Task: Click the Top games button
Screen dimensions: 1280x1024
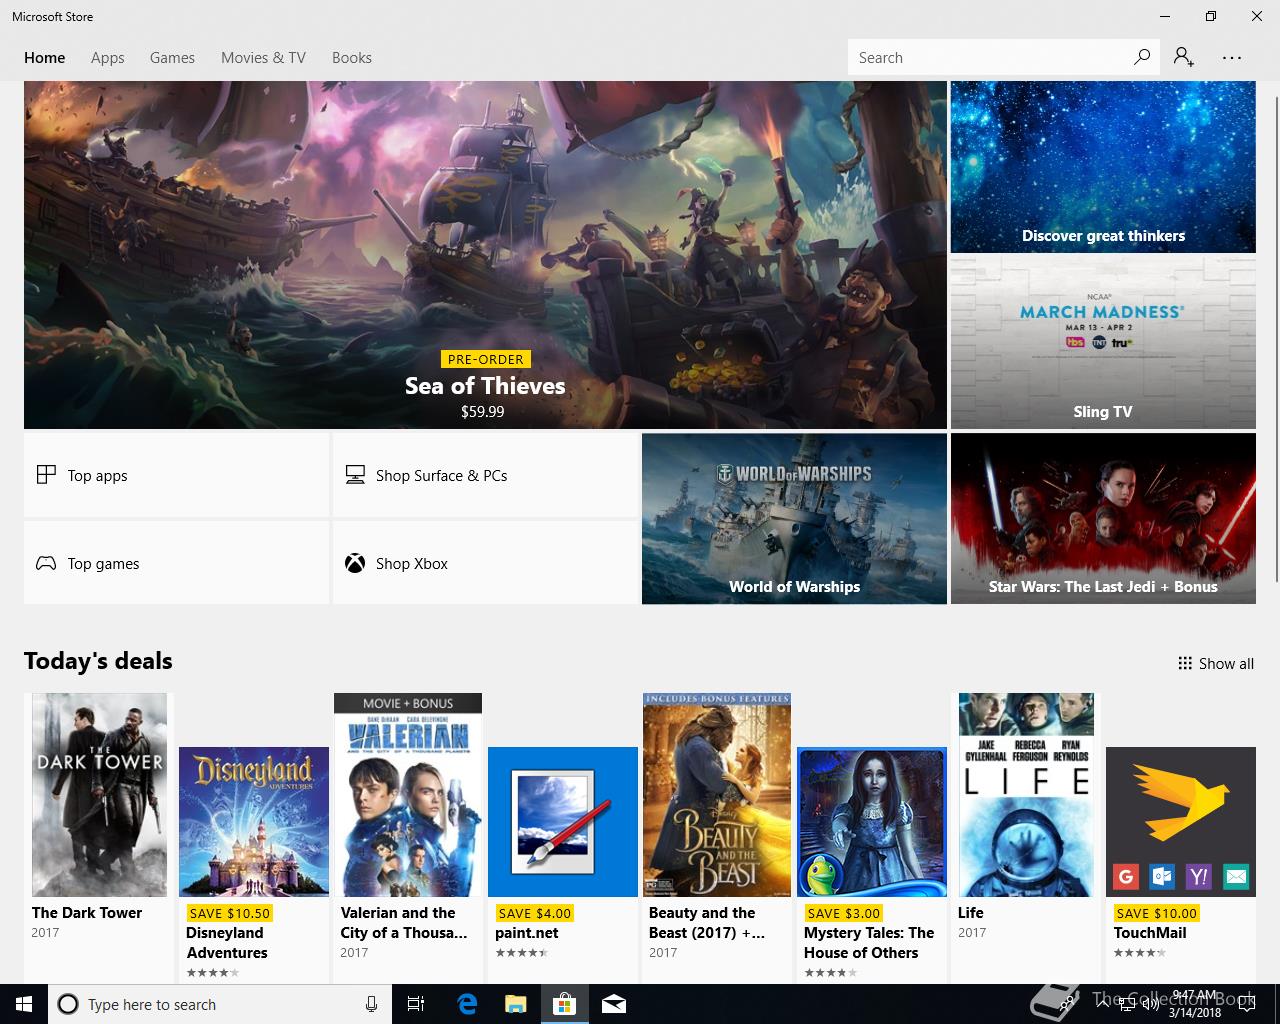Action: (x=176, y=563)
